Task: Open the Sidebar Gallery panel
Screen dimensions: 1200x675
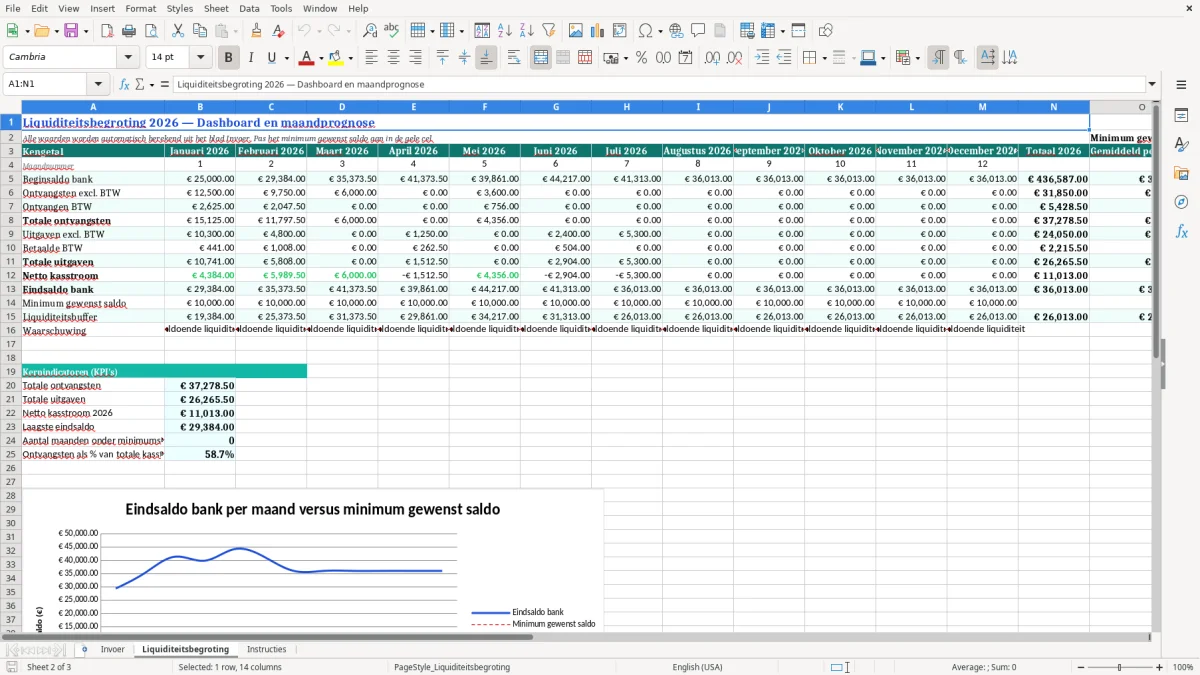Action: (1181, 173)
